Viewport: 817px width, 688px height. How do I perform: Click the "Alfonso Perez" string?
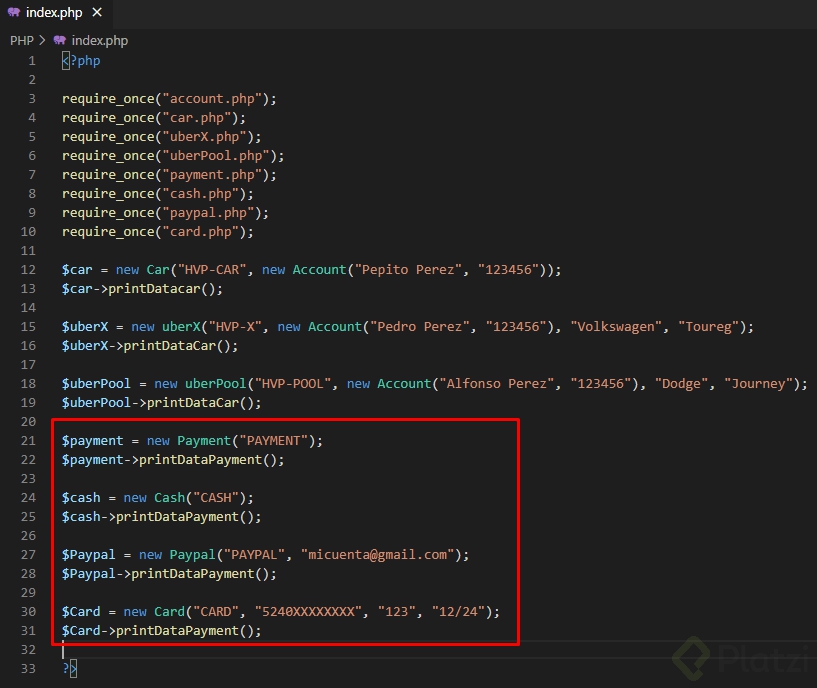coord(497,384)
